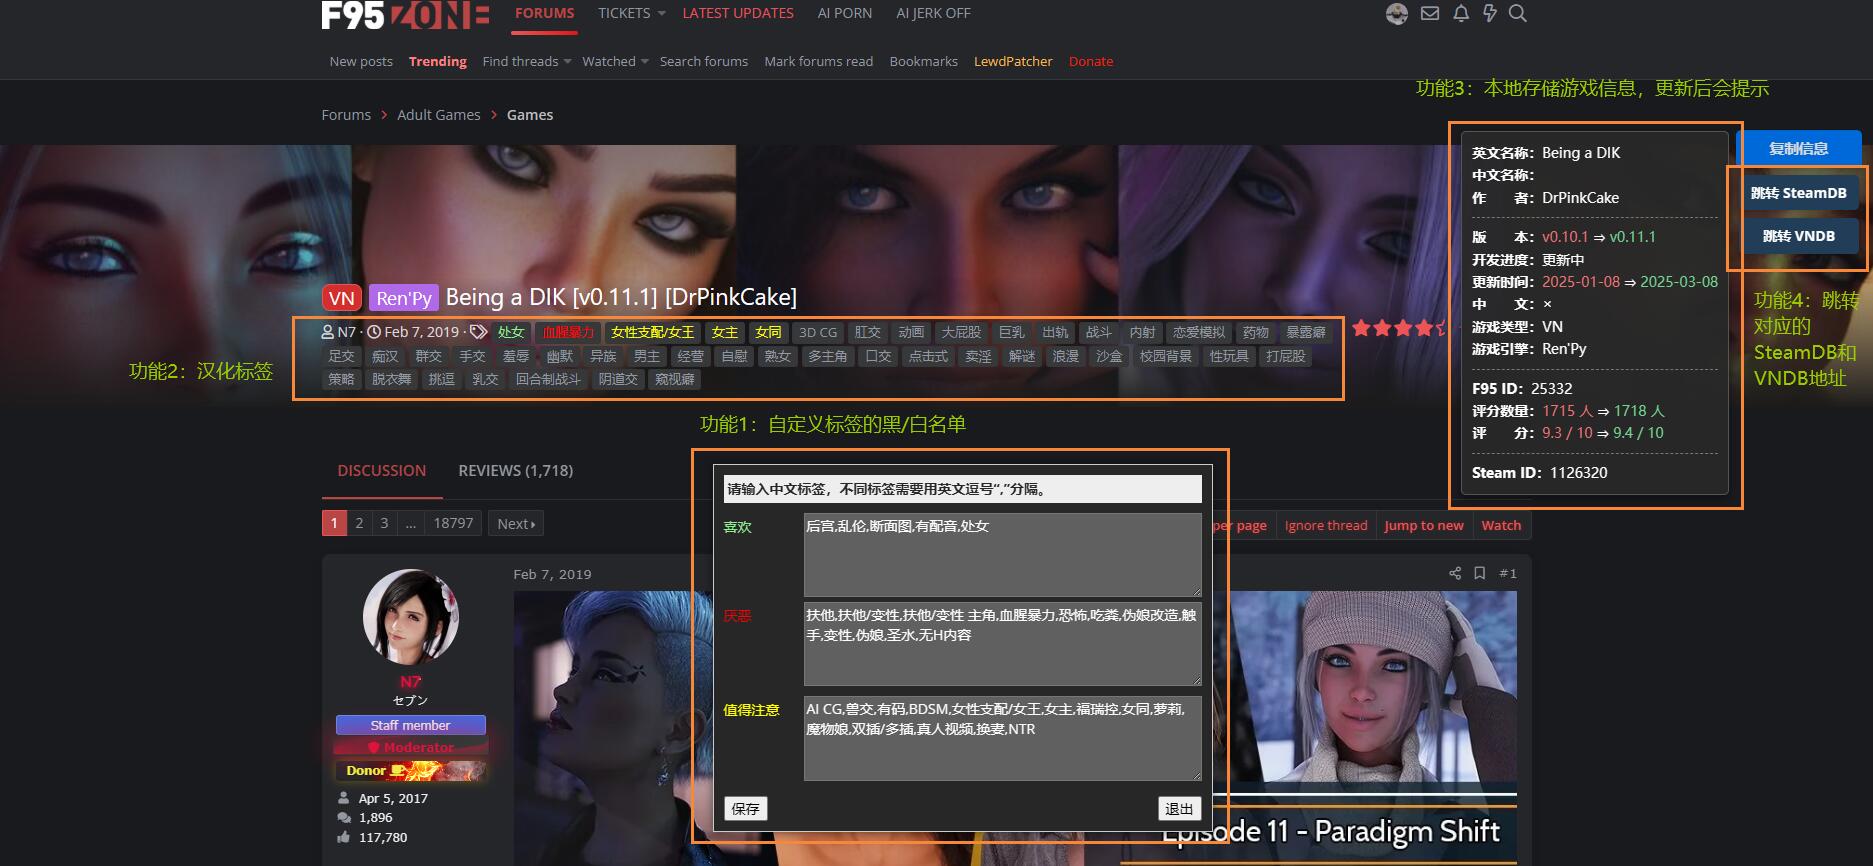Screen dimensions: 1873x866
Task: Click the 保存 save button
Action: [745, 809]
